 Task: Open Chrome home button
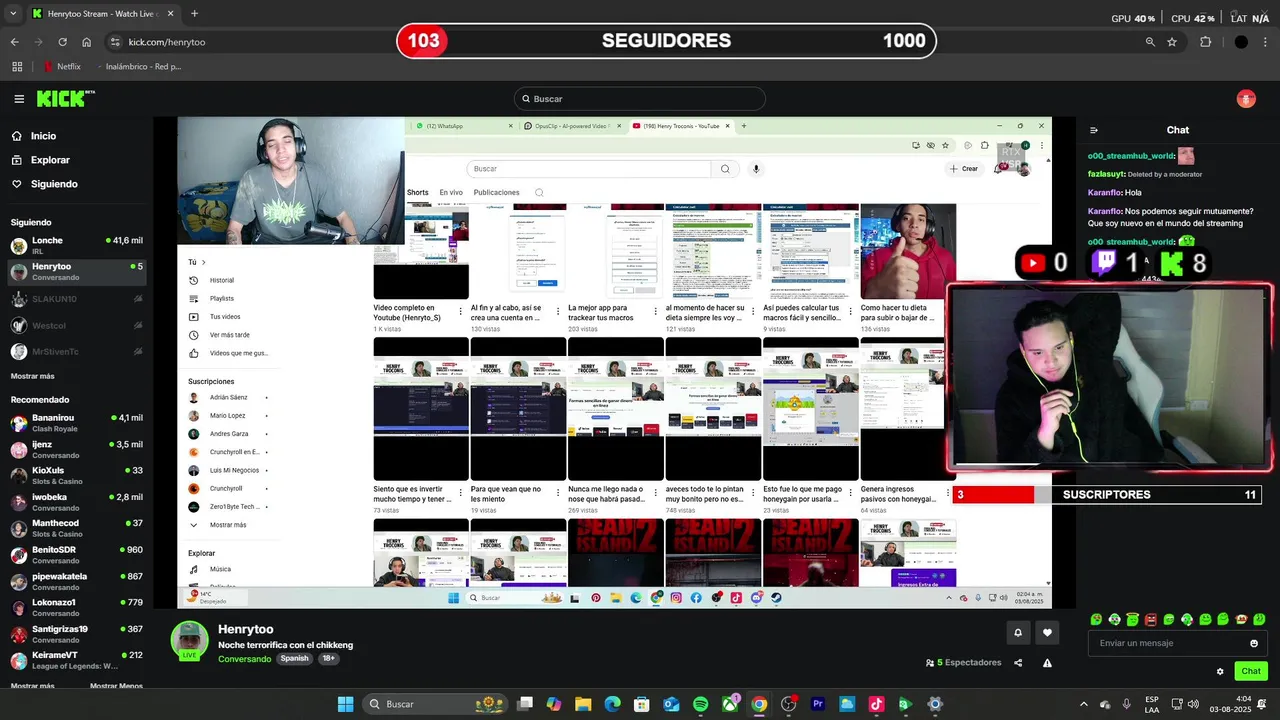coord(87,42)
